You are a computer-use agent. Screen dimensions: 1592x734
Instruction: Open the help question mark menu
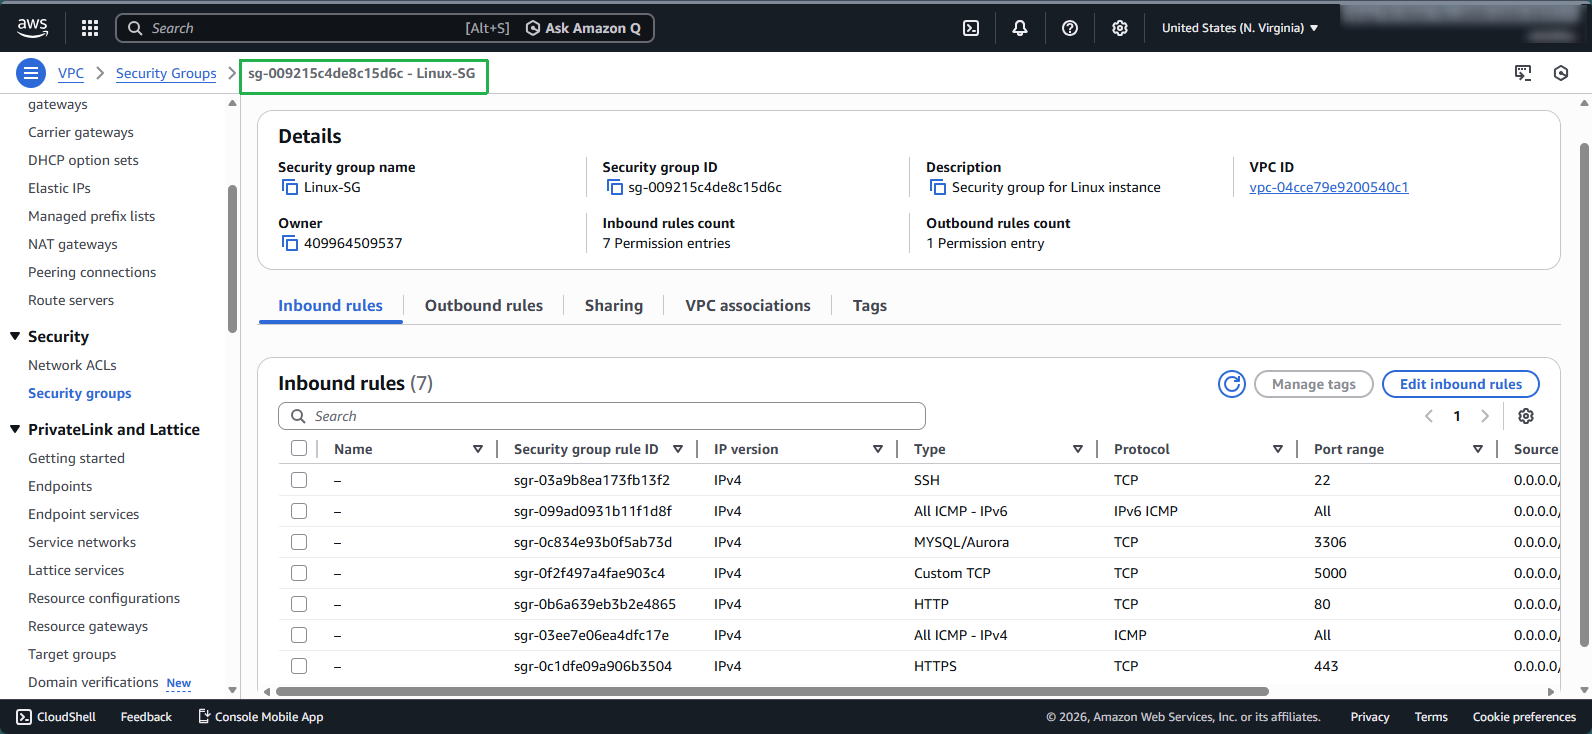(x=1070, y=28)
